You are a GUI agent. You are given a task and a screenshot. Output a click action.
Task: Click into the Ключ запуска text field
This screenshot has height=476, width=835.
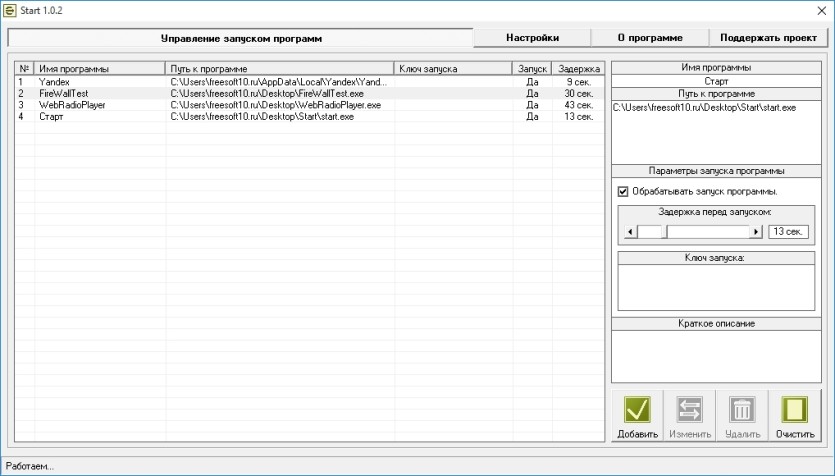[x=716, y=288]
